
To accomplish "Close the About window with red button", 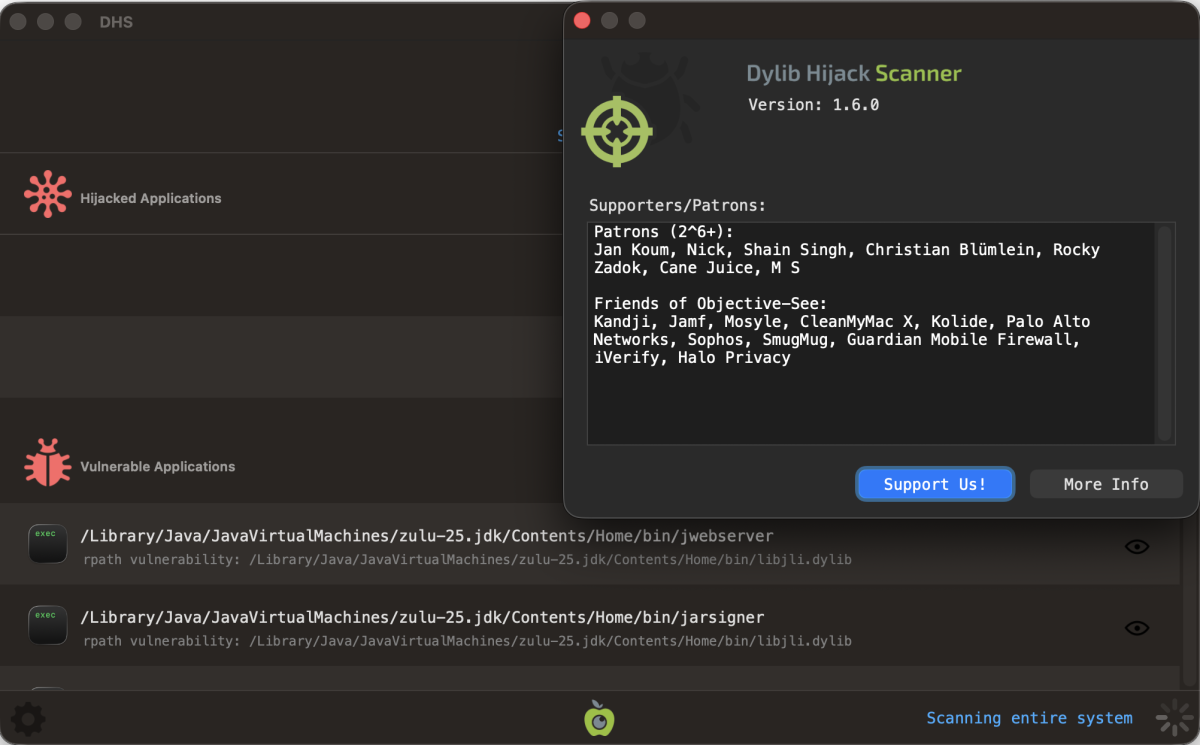I will (582, 20).
